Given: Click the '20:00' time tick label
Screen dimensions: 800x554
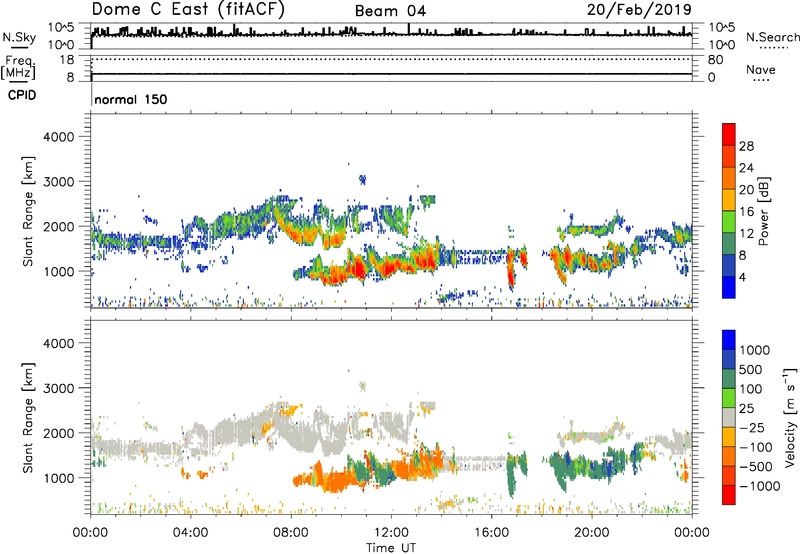Looking at the screenshot, I should (x=591, y=533).
